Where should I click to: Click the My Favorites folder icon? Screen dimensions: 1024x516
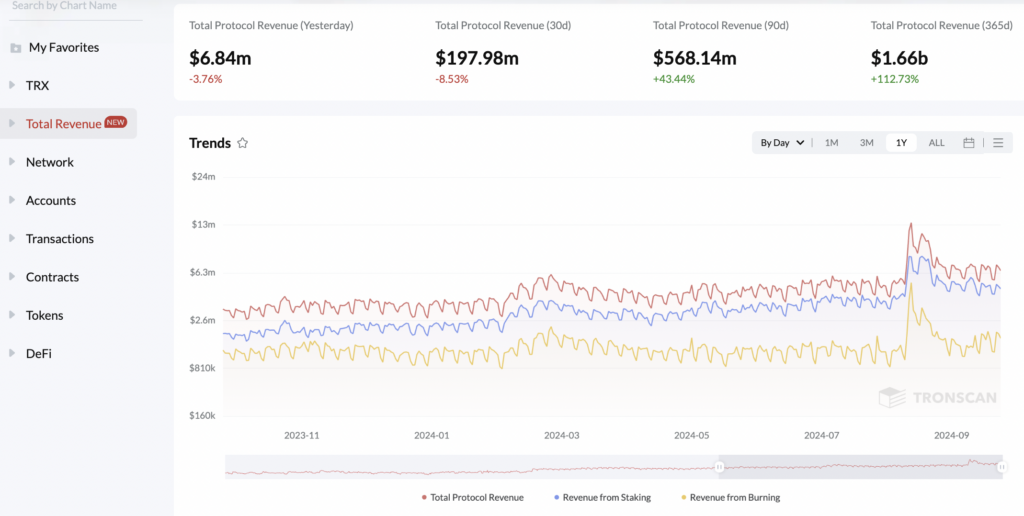coord(16,48)
